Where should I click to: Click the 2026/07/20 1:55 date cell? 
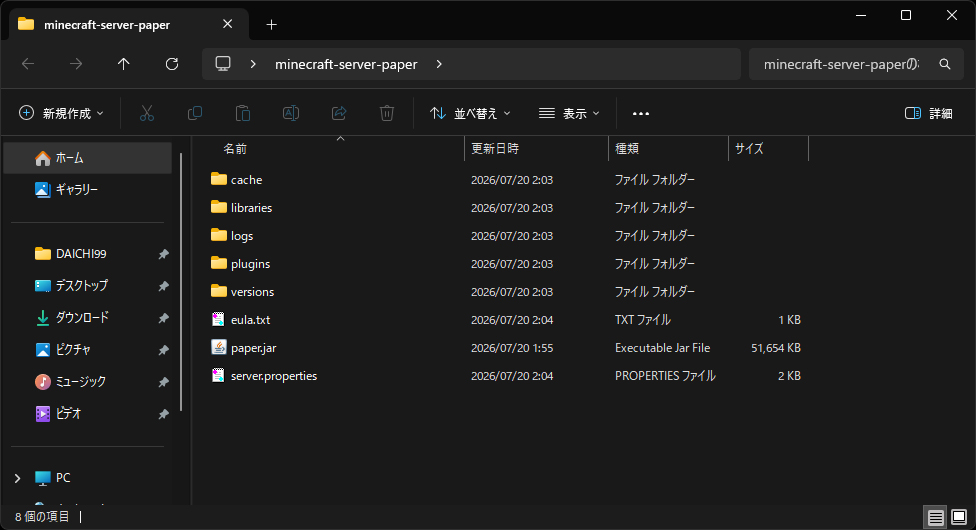[512, 348]
